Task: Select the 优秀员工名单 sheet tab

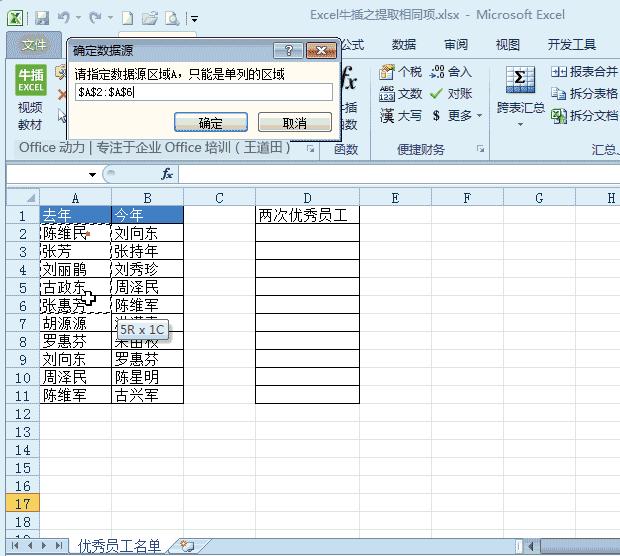Action: tap(119, 546)
